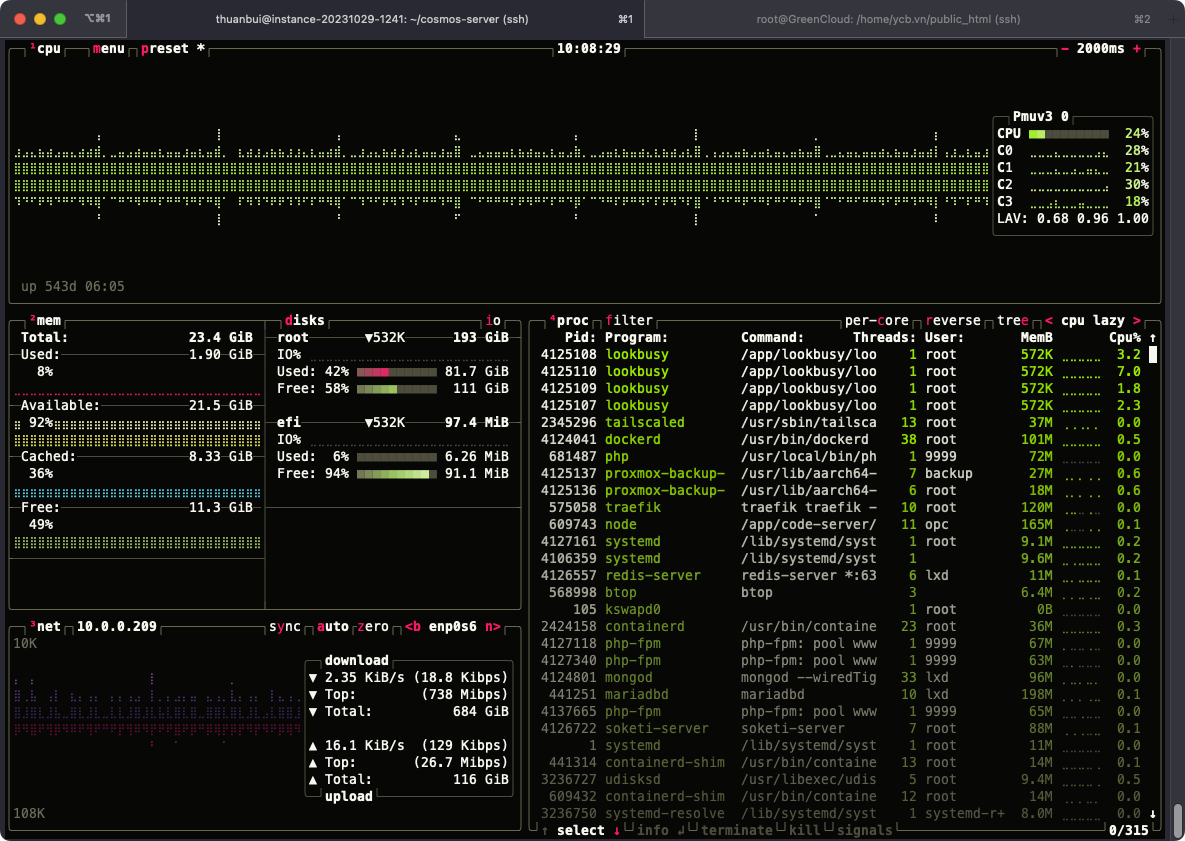1185x841 pixels.
Task: Open the btop menu
Action: point(109,49)
